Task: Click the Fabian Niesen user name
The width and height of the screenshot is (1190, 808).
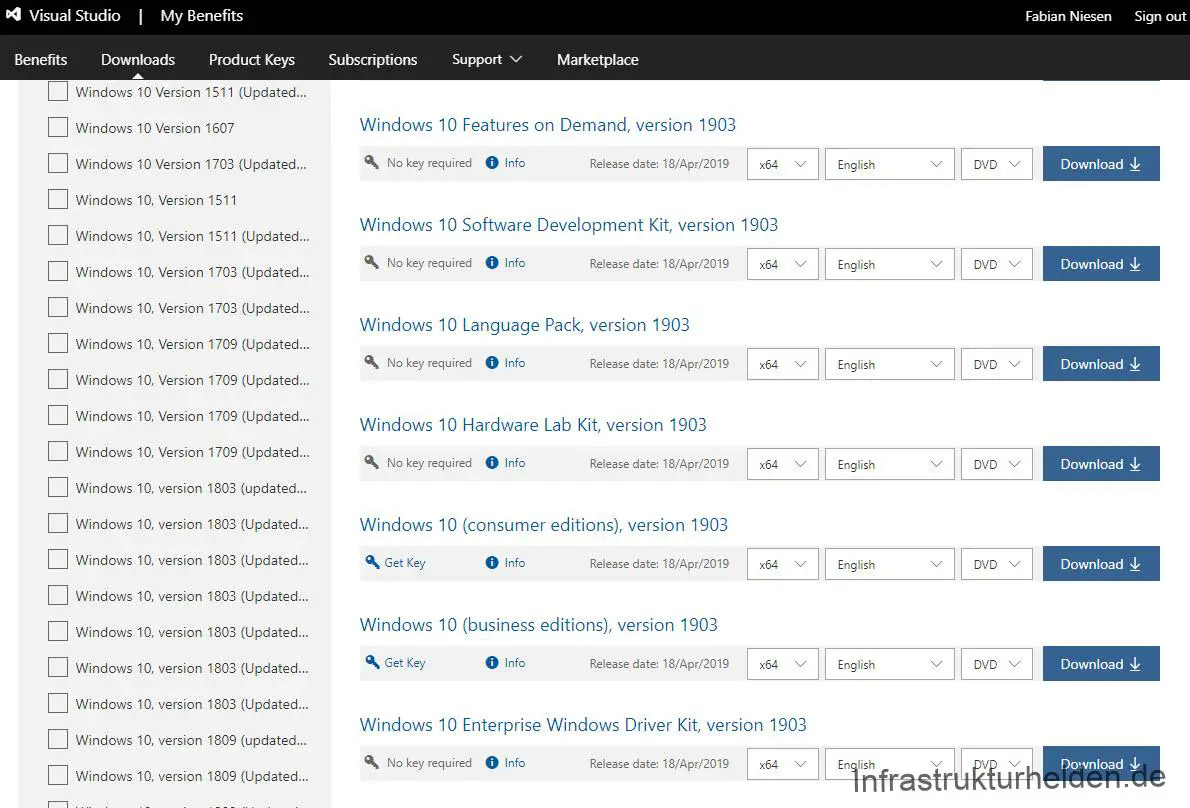Action: 1068,16
